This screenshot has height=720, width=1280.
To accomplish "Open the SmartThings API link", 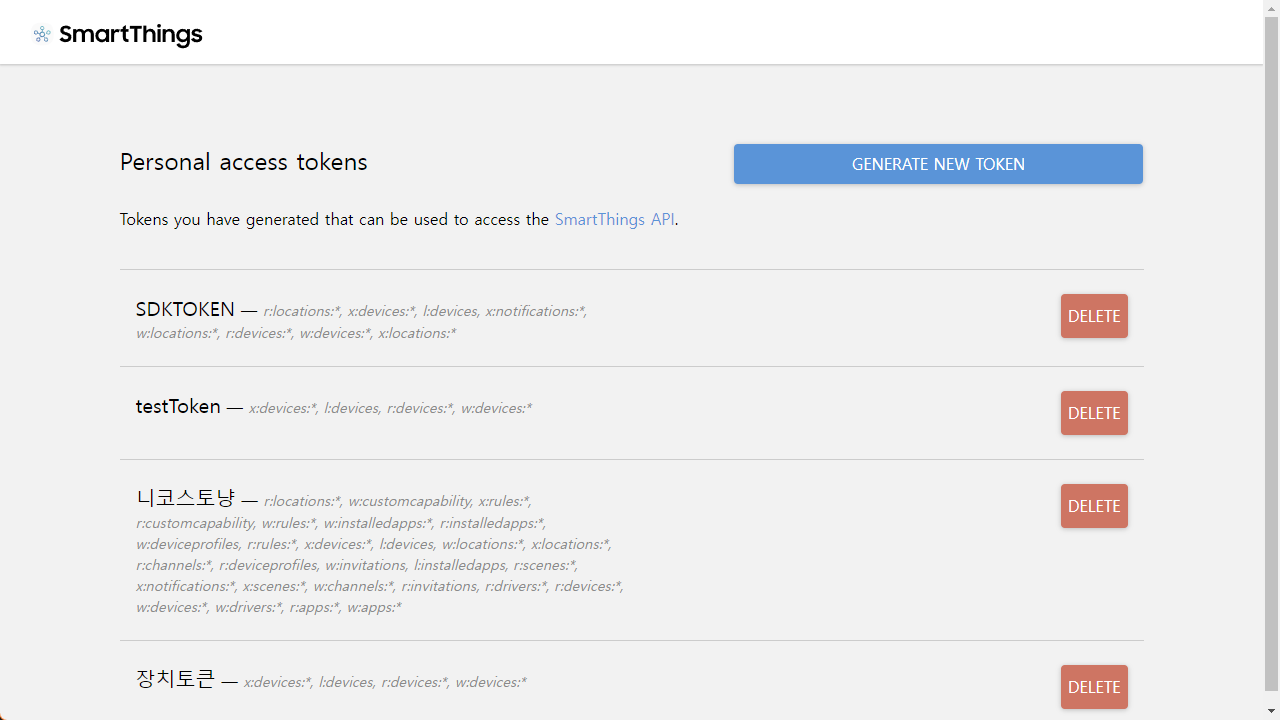I will pos(615,219).
